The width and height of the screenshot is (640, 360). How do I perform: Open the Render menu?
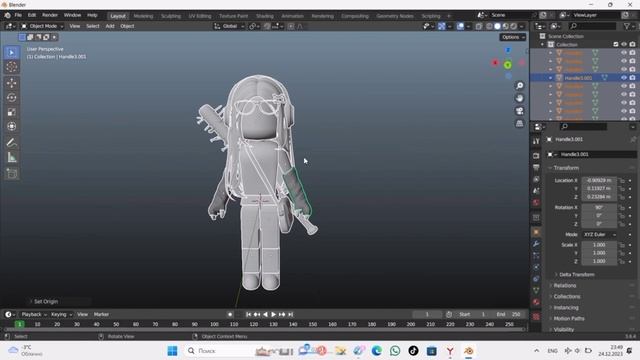50,15
